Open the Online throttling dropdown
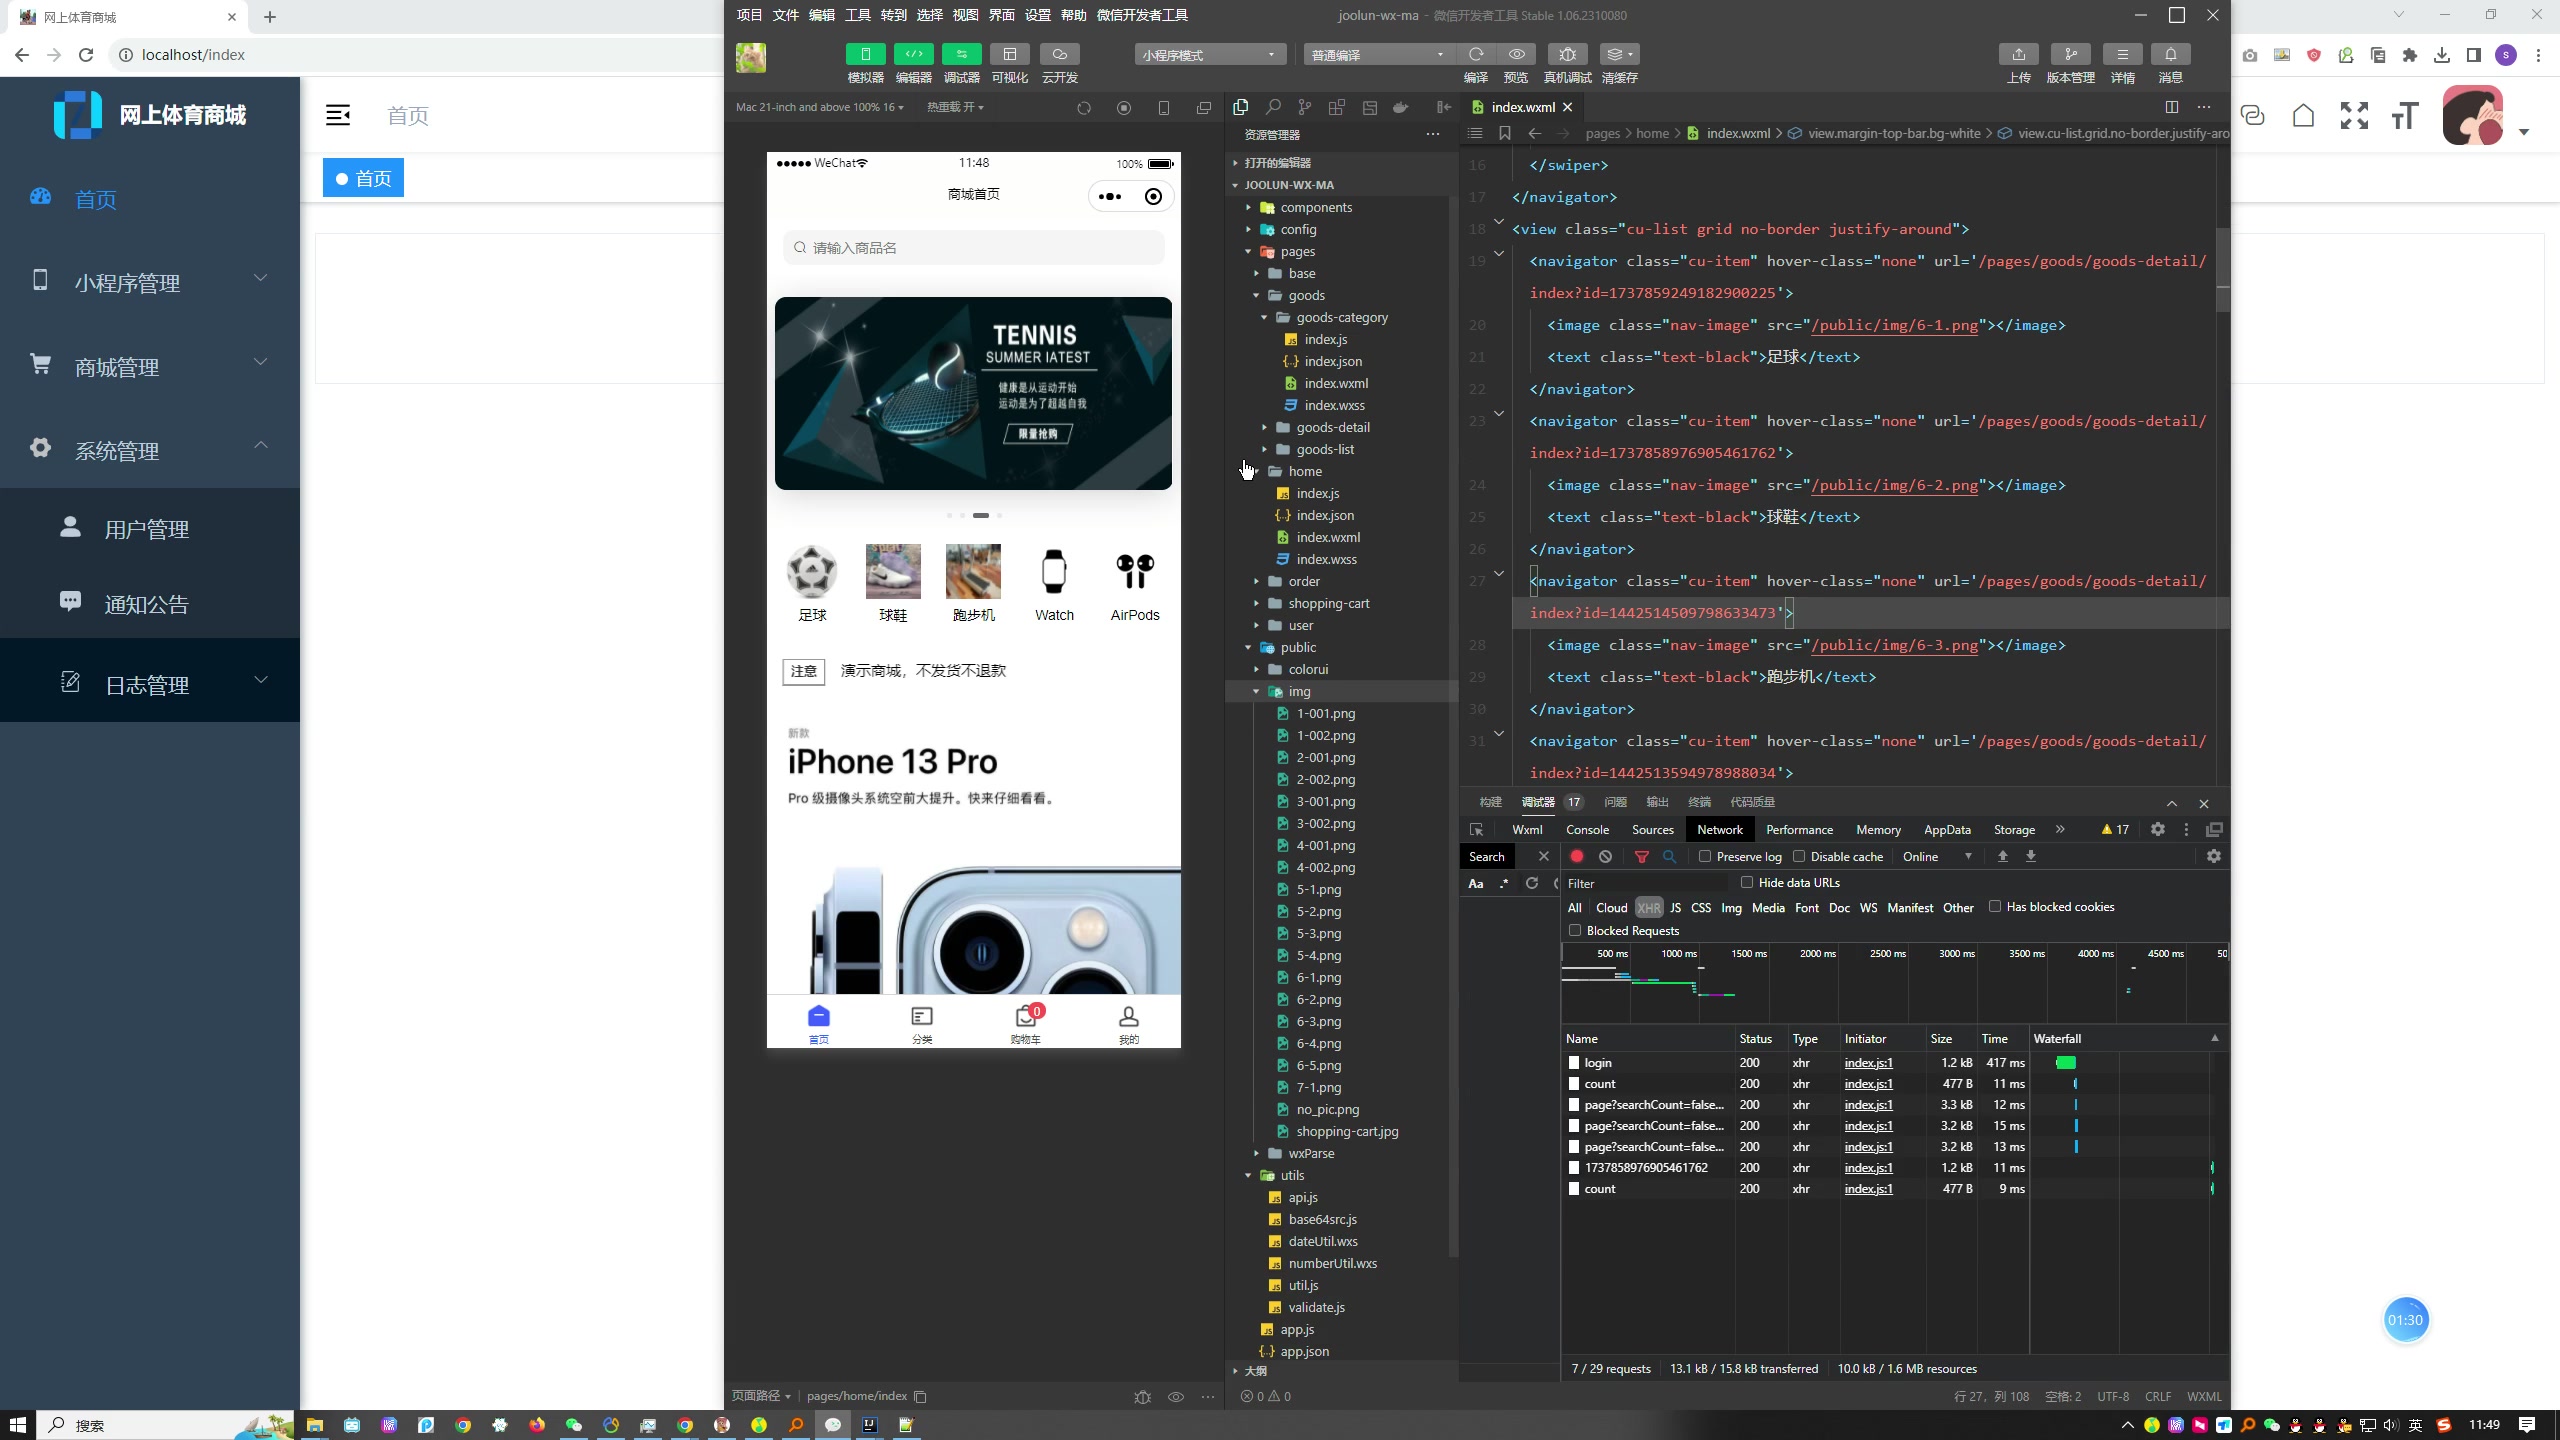This screenshot has height=1440, width=2560. (1937, 856)
